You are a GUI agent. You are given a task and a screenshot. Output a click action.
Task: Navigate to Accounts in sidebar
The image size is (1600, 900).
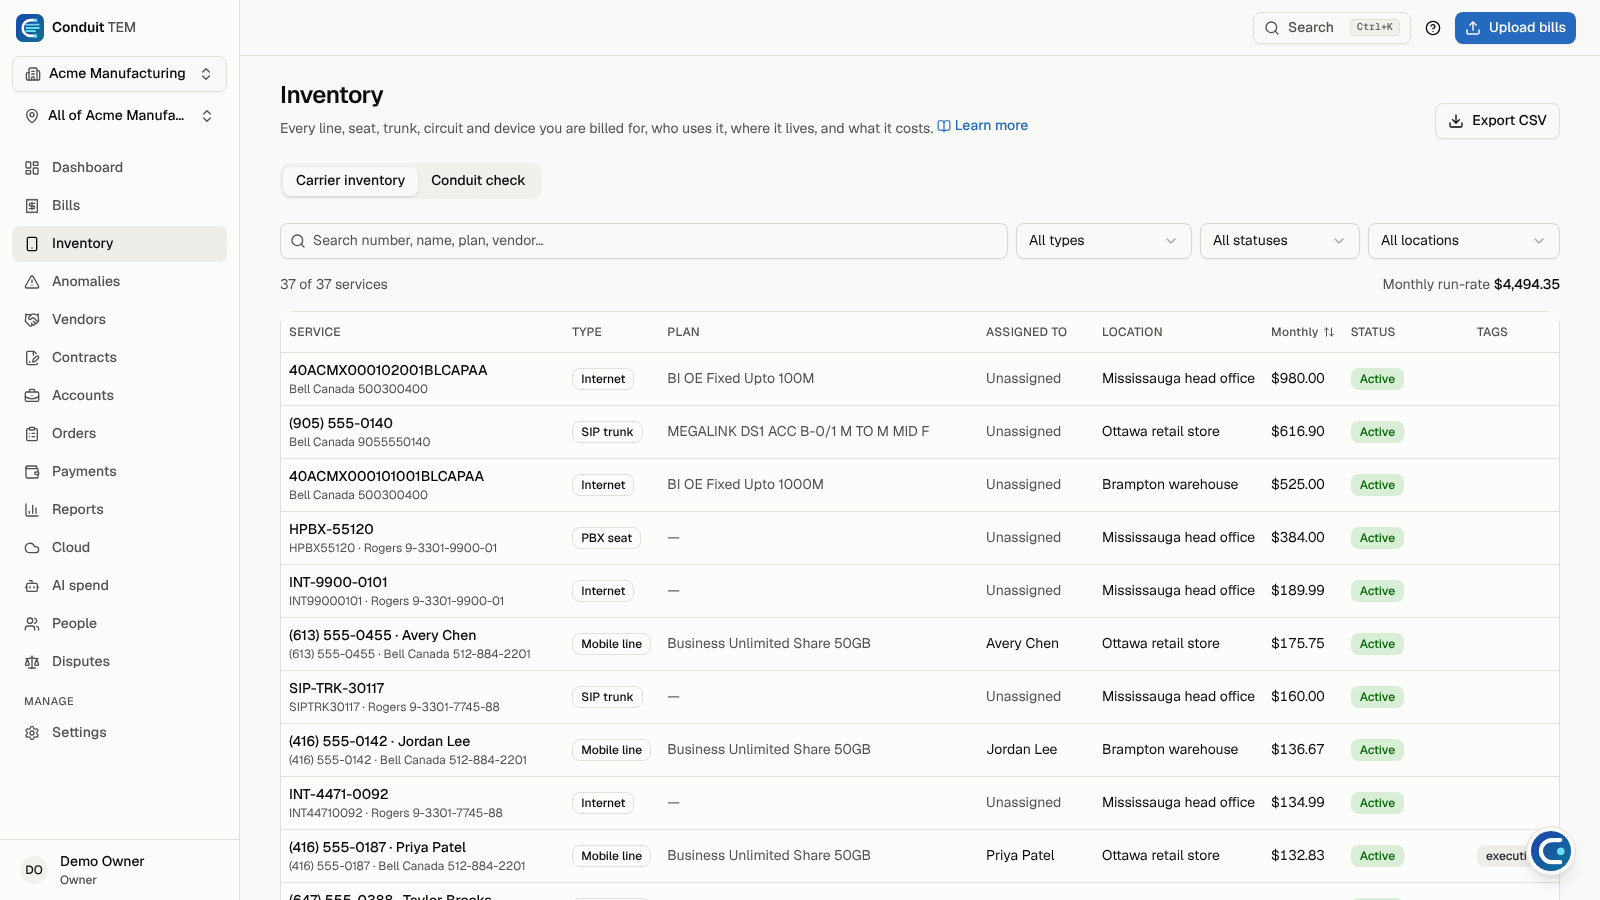tap(119, 396)
